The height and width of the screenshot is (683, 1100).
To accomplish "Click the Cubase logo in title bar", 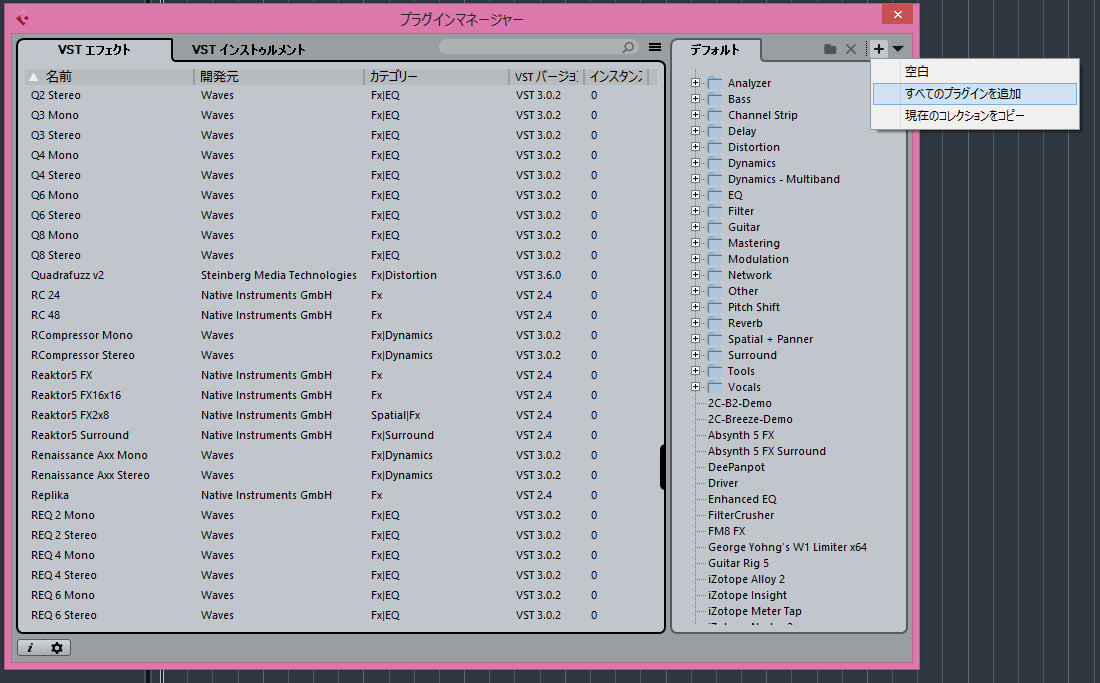I will 22,18.
